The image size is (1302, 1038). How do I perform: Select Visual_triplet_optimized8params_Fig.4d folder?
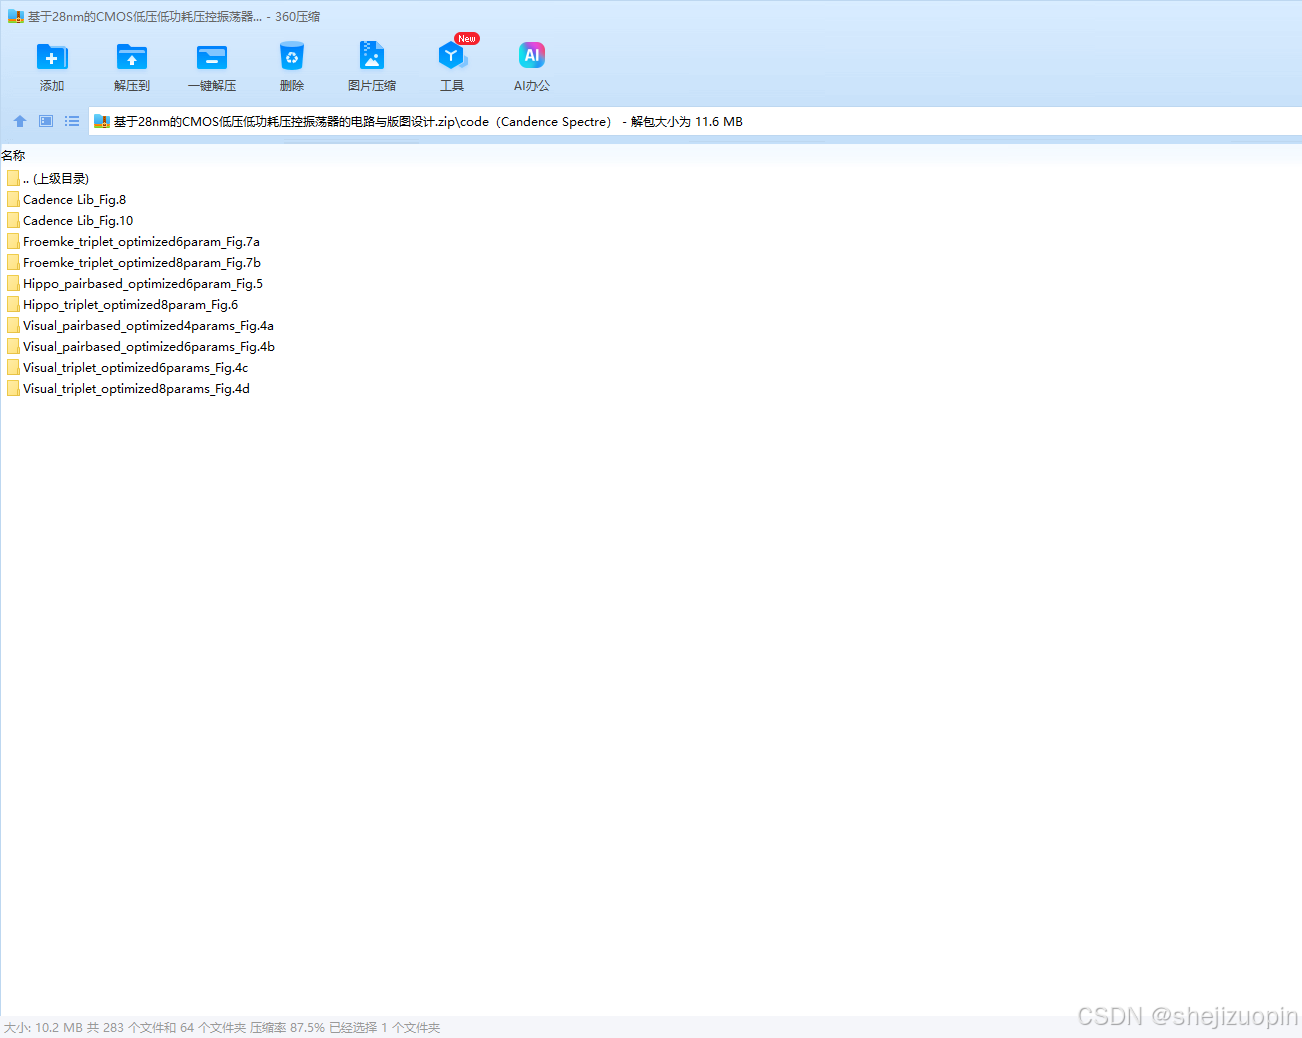(128, 389)
